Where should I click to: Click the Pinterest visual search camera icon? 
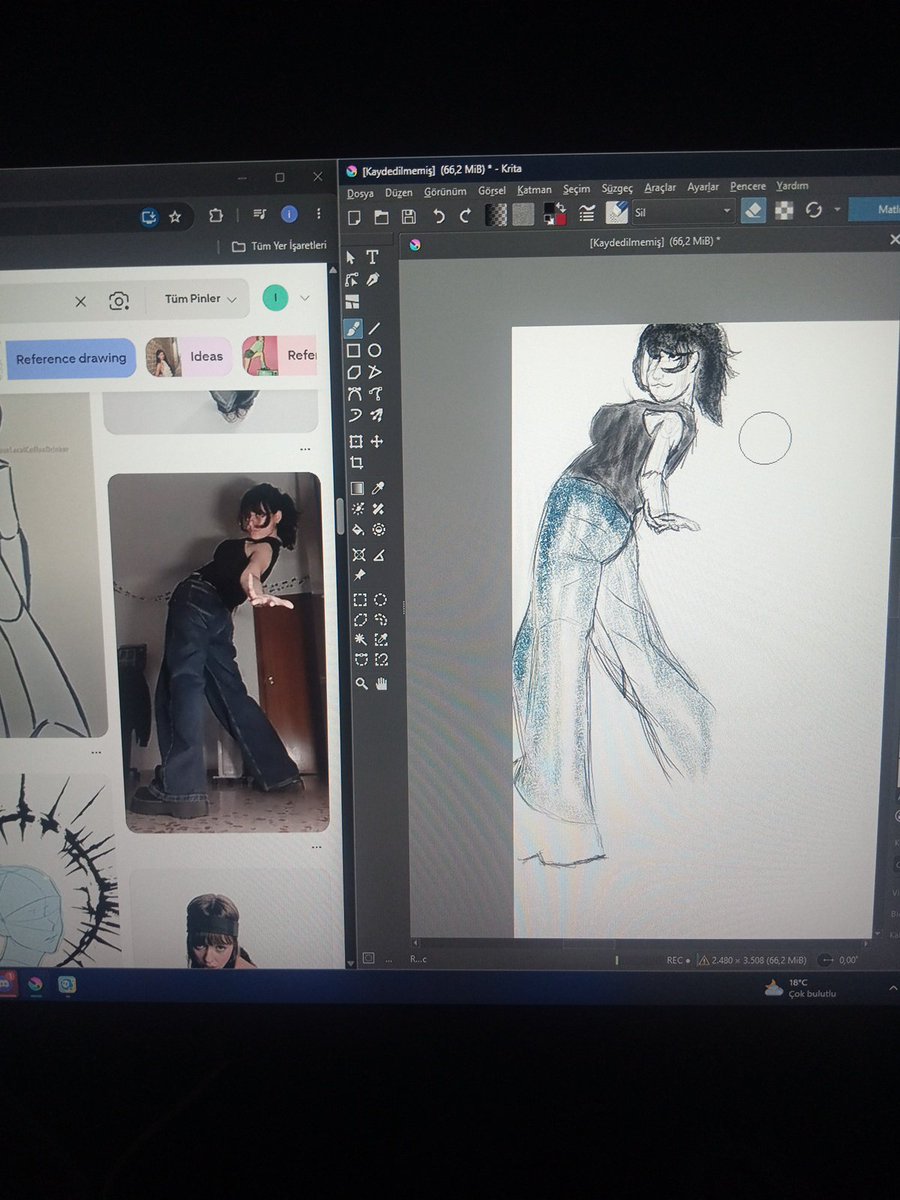119,301
